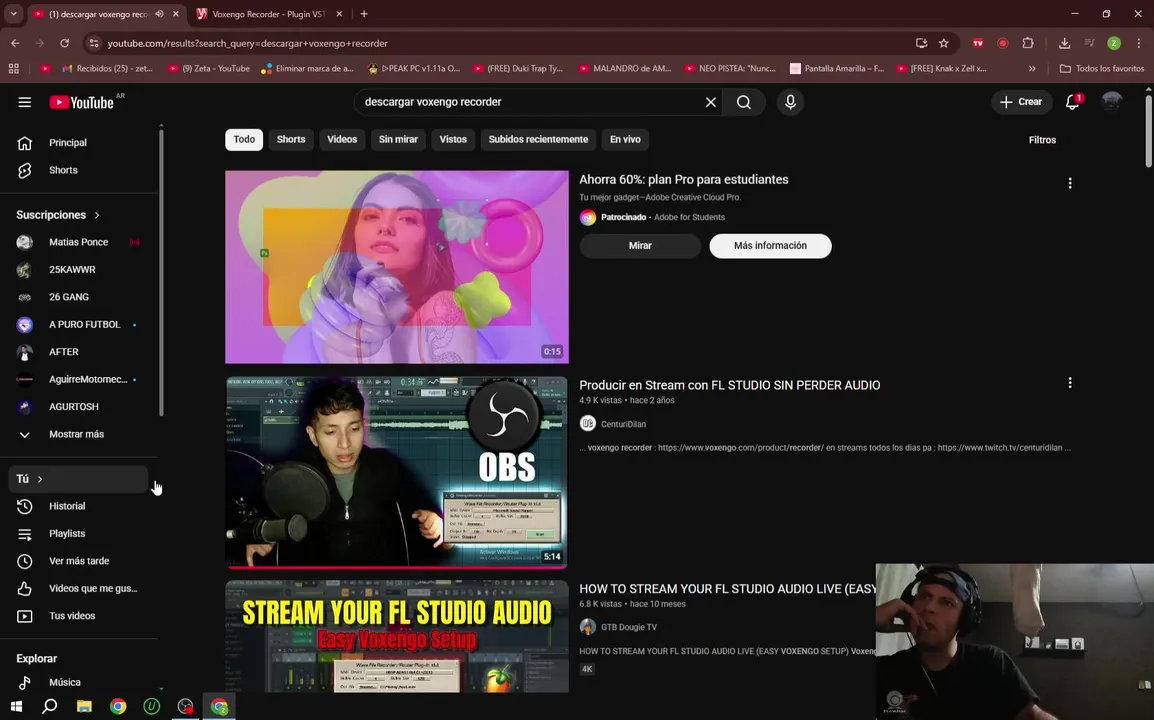Open the Crear menu
The width and height of the screenshot is (1154, 720).
point(1021,102)
